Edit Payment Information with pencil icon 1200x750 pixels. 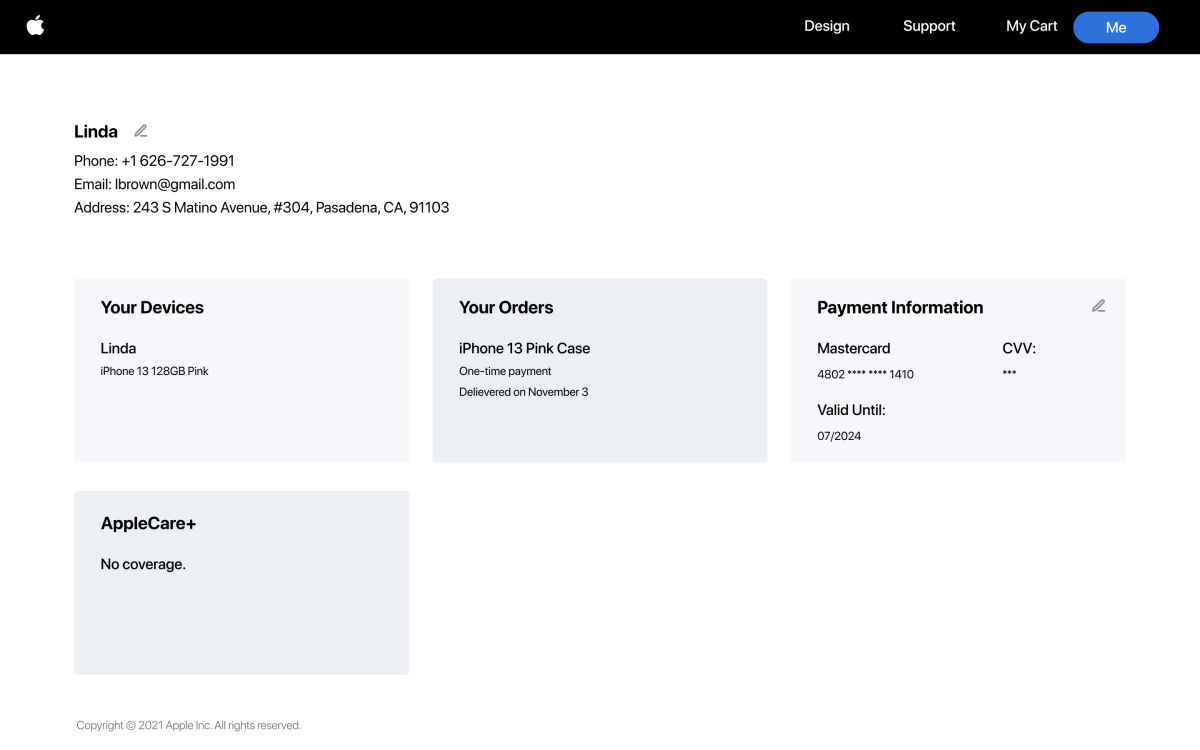1098,306
